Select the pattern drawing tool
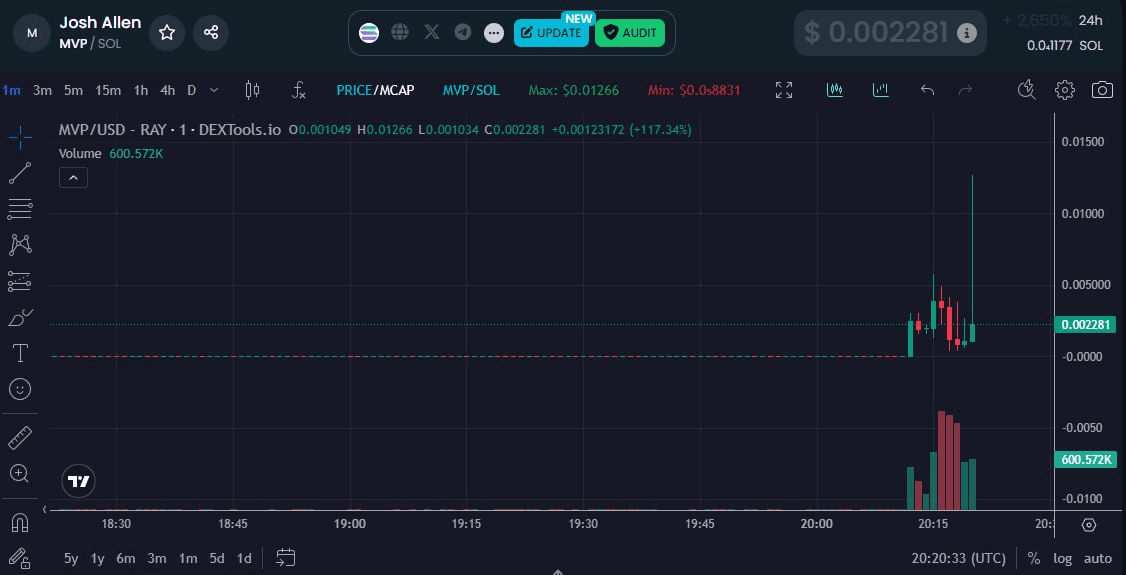 20,245
